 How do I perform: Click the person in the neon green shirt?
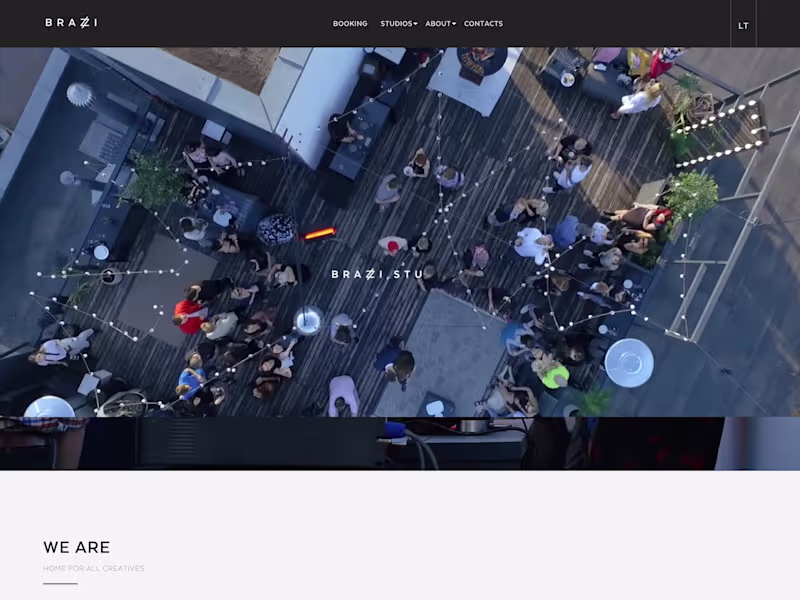point(554,375)
